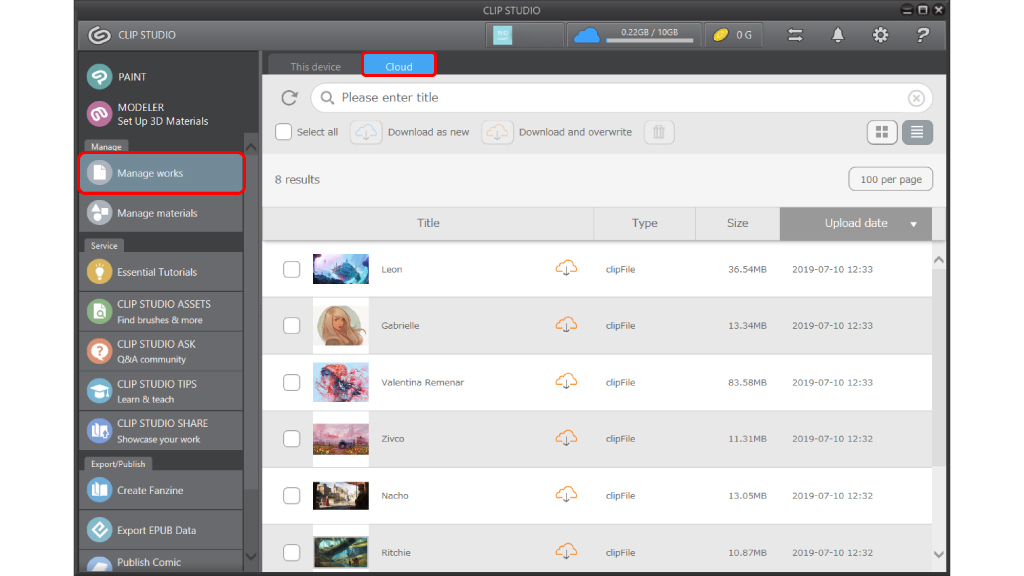This screenshot has height=576, width=1024.
Task: Select the Zivco row checkbox
Action: tap(291, 438)
